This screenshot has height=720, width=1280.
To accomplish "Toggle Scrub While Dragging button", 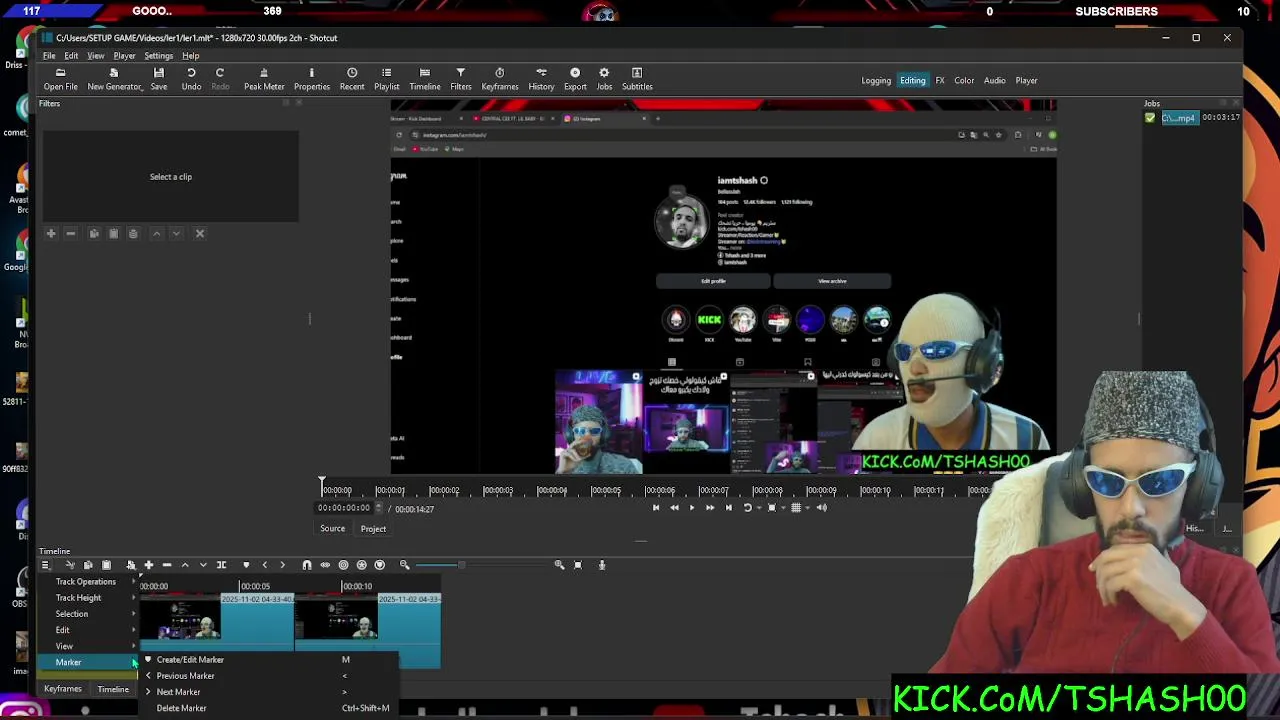I will 325,565.
